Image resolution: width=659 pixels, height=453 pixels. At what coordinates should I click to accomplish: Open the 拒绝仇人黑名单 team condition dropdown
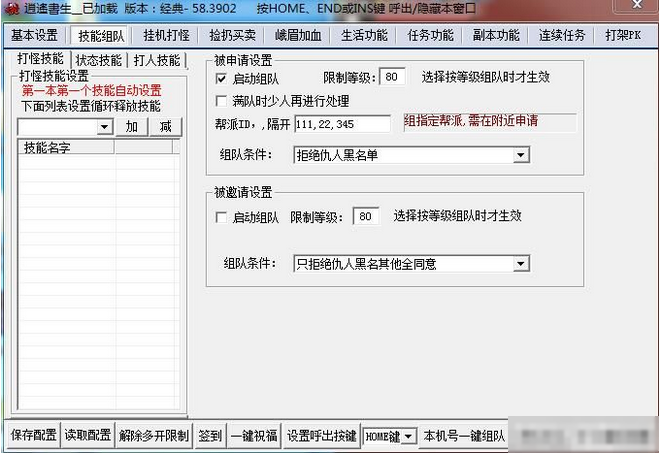pos(520,155)
